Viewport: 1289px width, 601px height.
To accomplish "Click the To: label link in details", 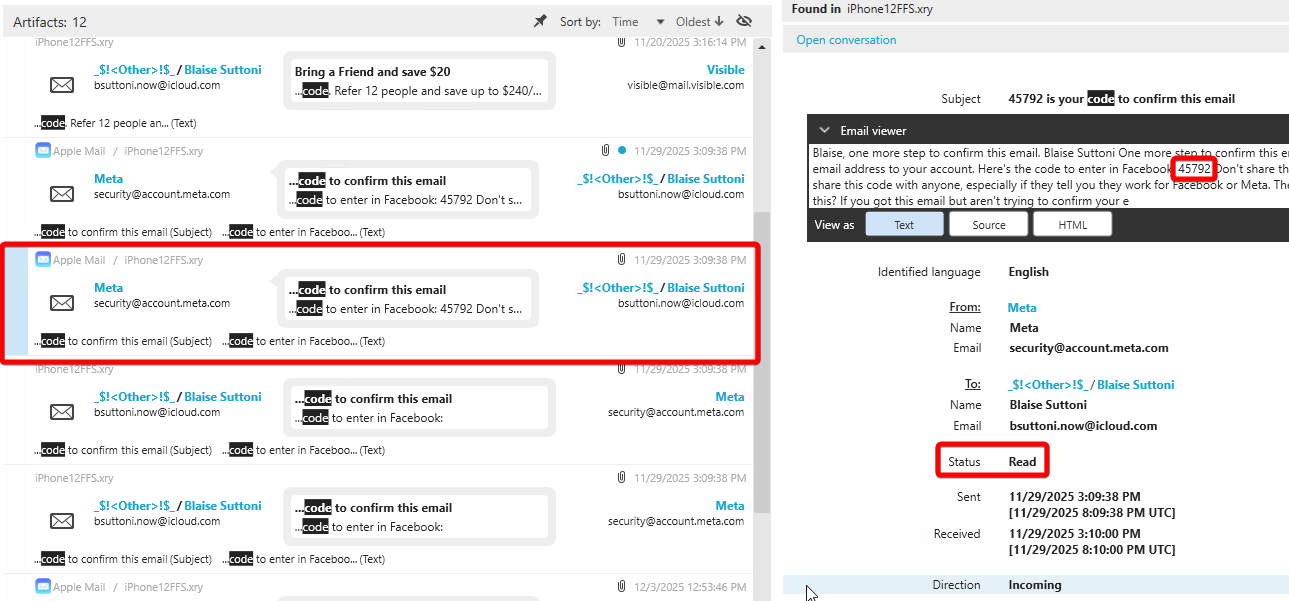I will (x=972, y=385).
